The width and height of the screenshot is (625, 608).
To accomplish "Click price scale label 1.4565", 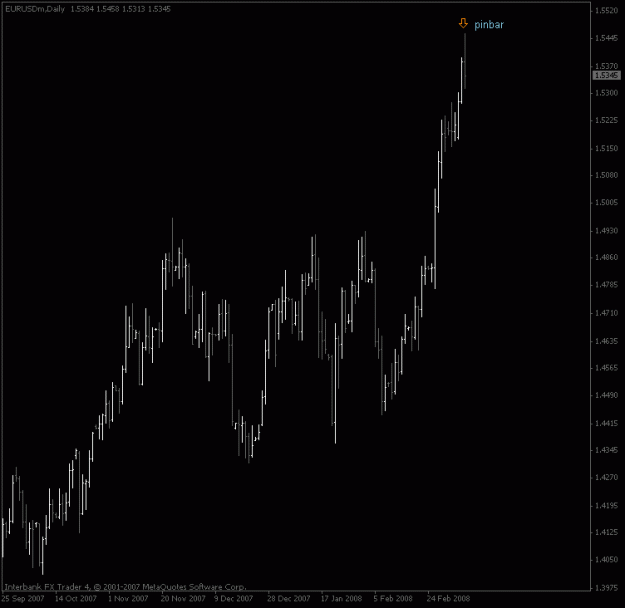I will [x=606, y=368].
